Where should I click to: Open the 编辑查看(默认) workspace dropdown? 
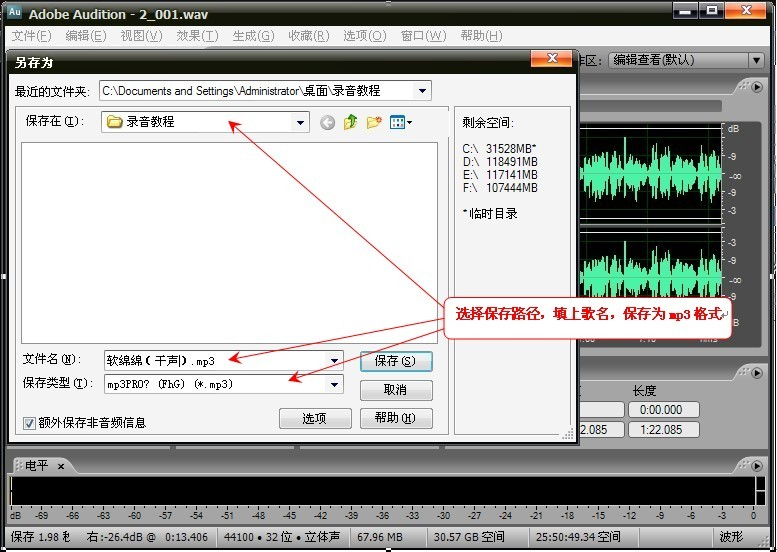point(756,60)
